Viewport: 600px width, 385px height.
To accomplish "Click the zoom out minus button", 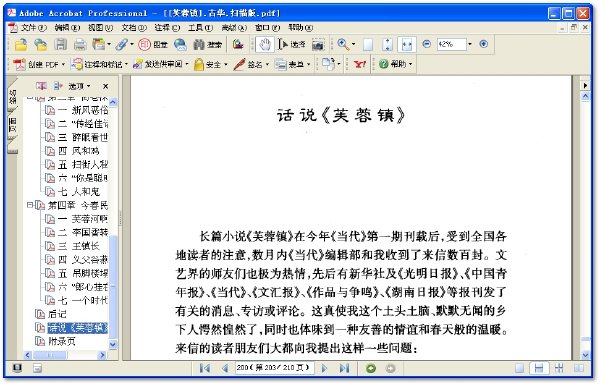I will coord(427,44).
